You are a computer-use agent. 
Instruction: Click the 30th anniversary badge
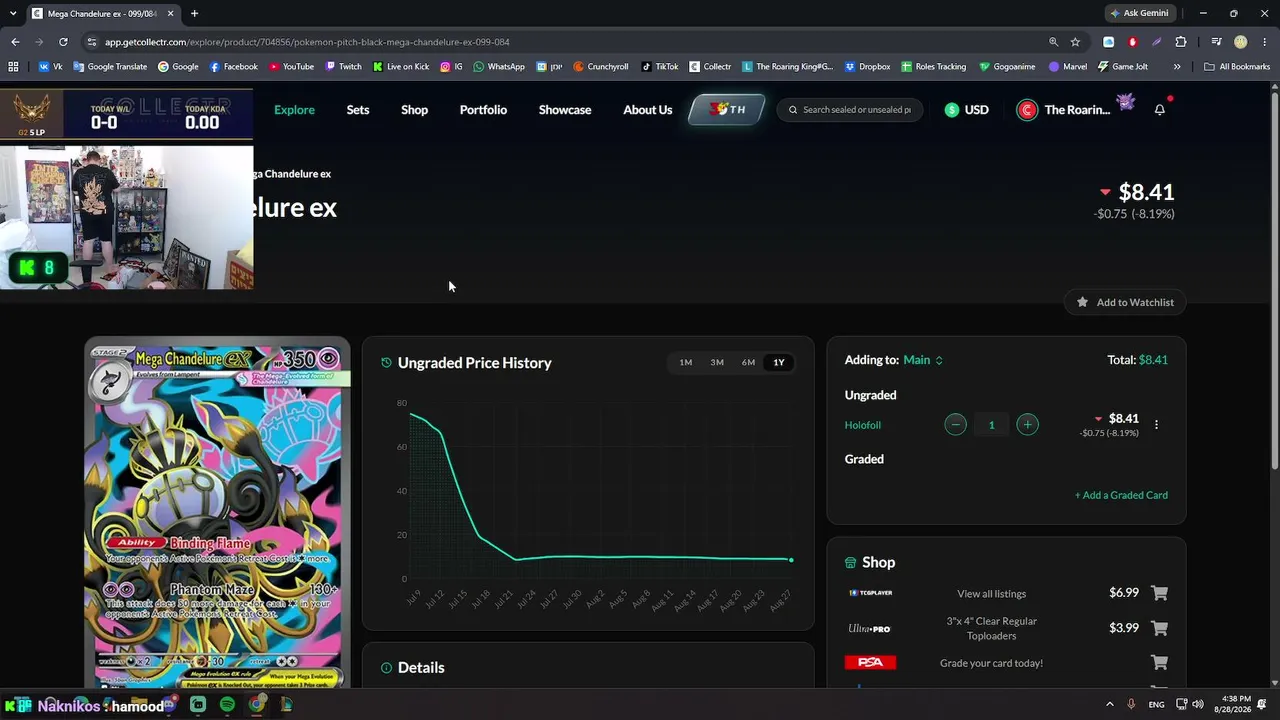pos(727,110)
